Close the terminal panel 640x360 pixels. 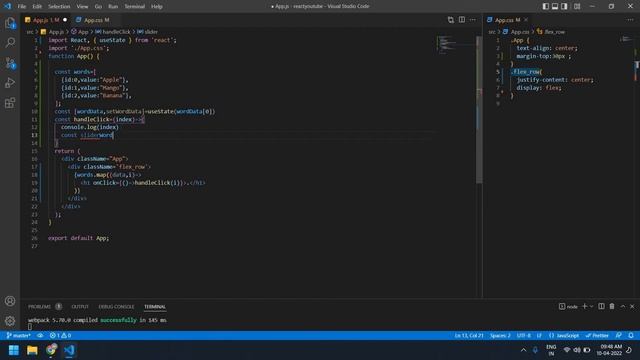pos(632,306)
